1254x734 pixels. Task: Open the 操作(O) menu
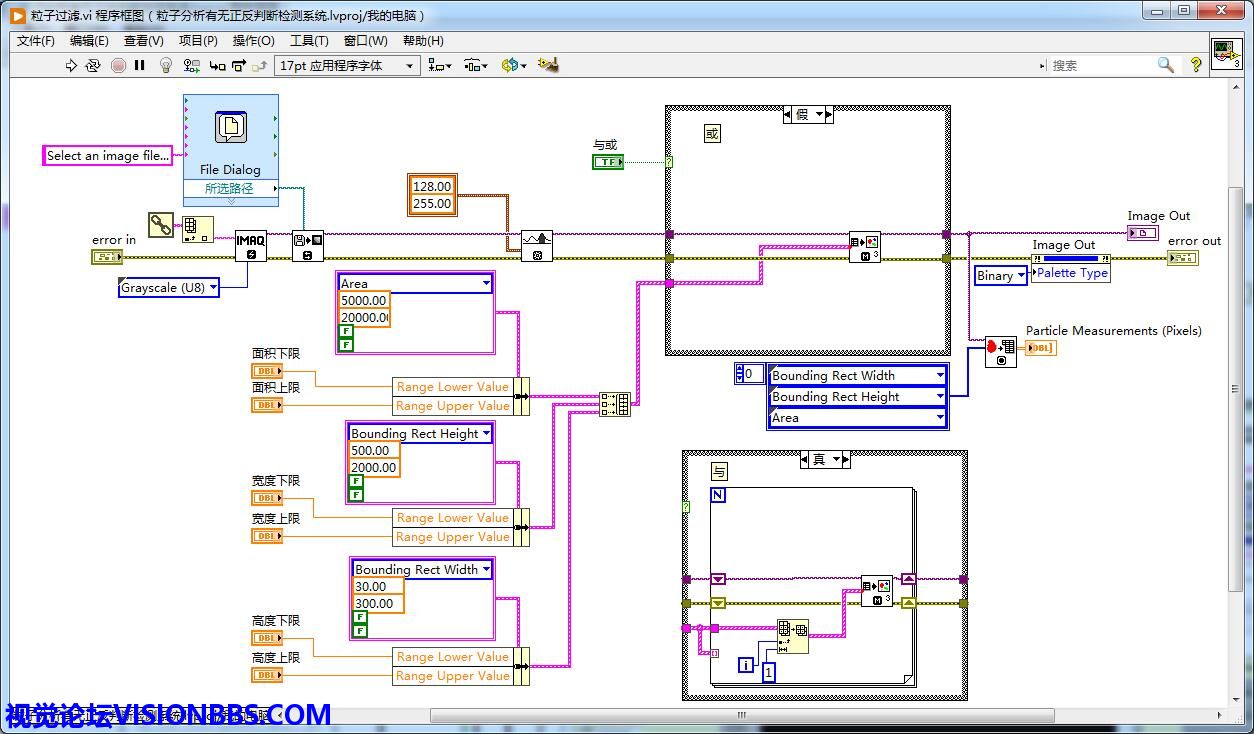coord(253,41)
